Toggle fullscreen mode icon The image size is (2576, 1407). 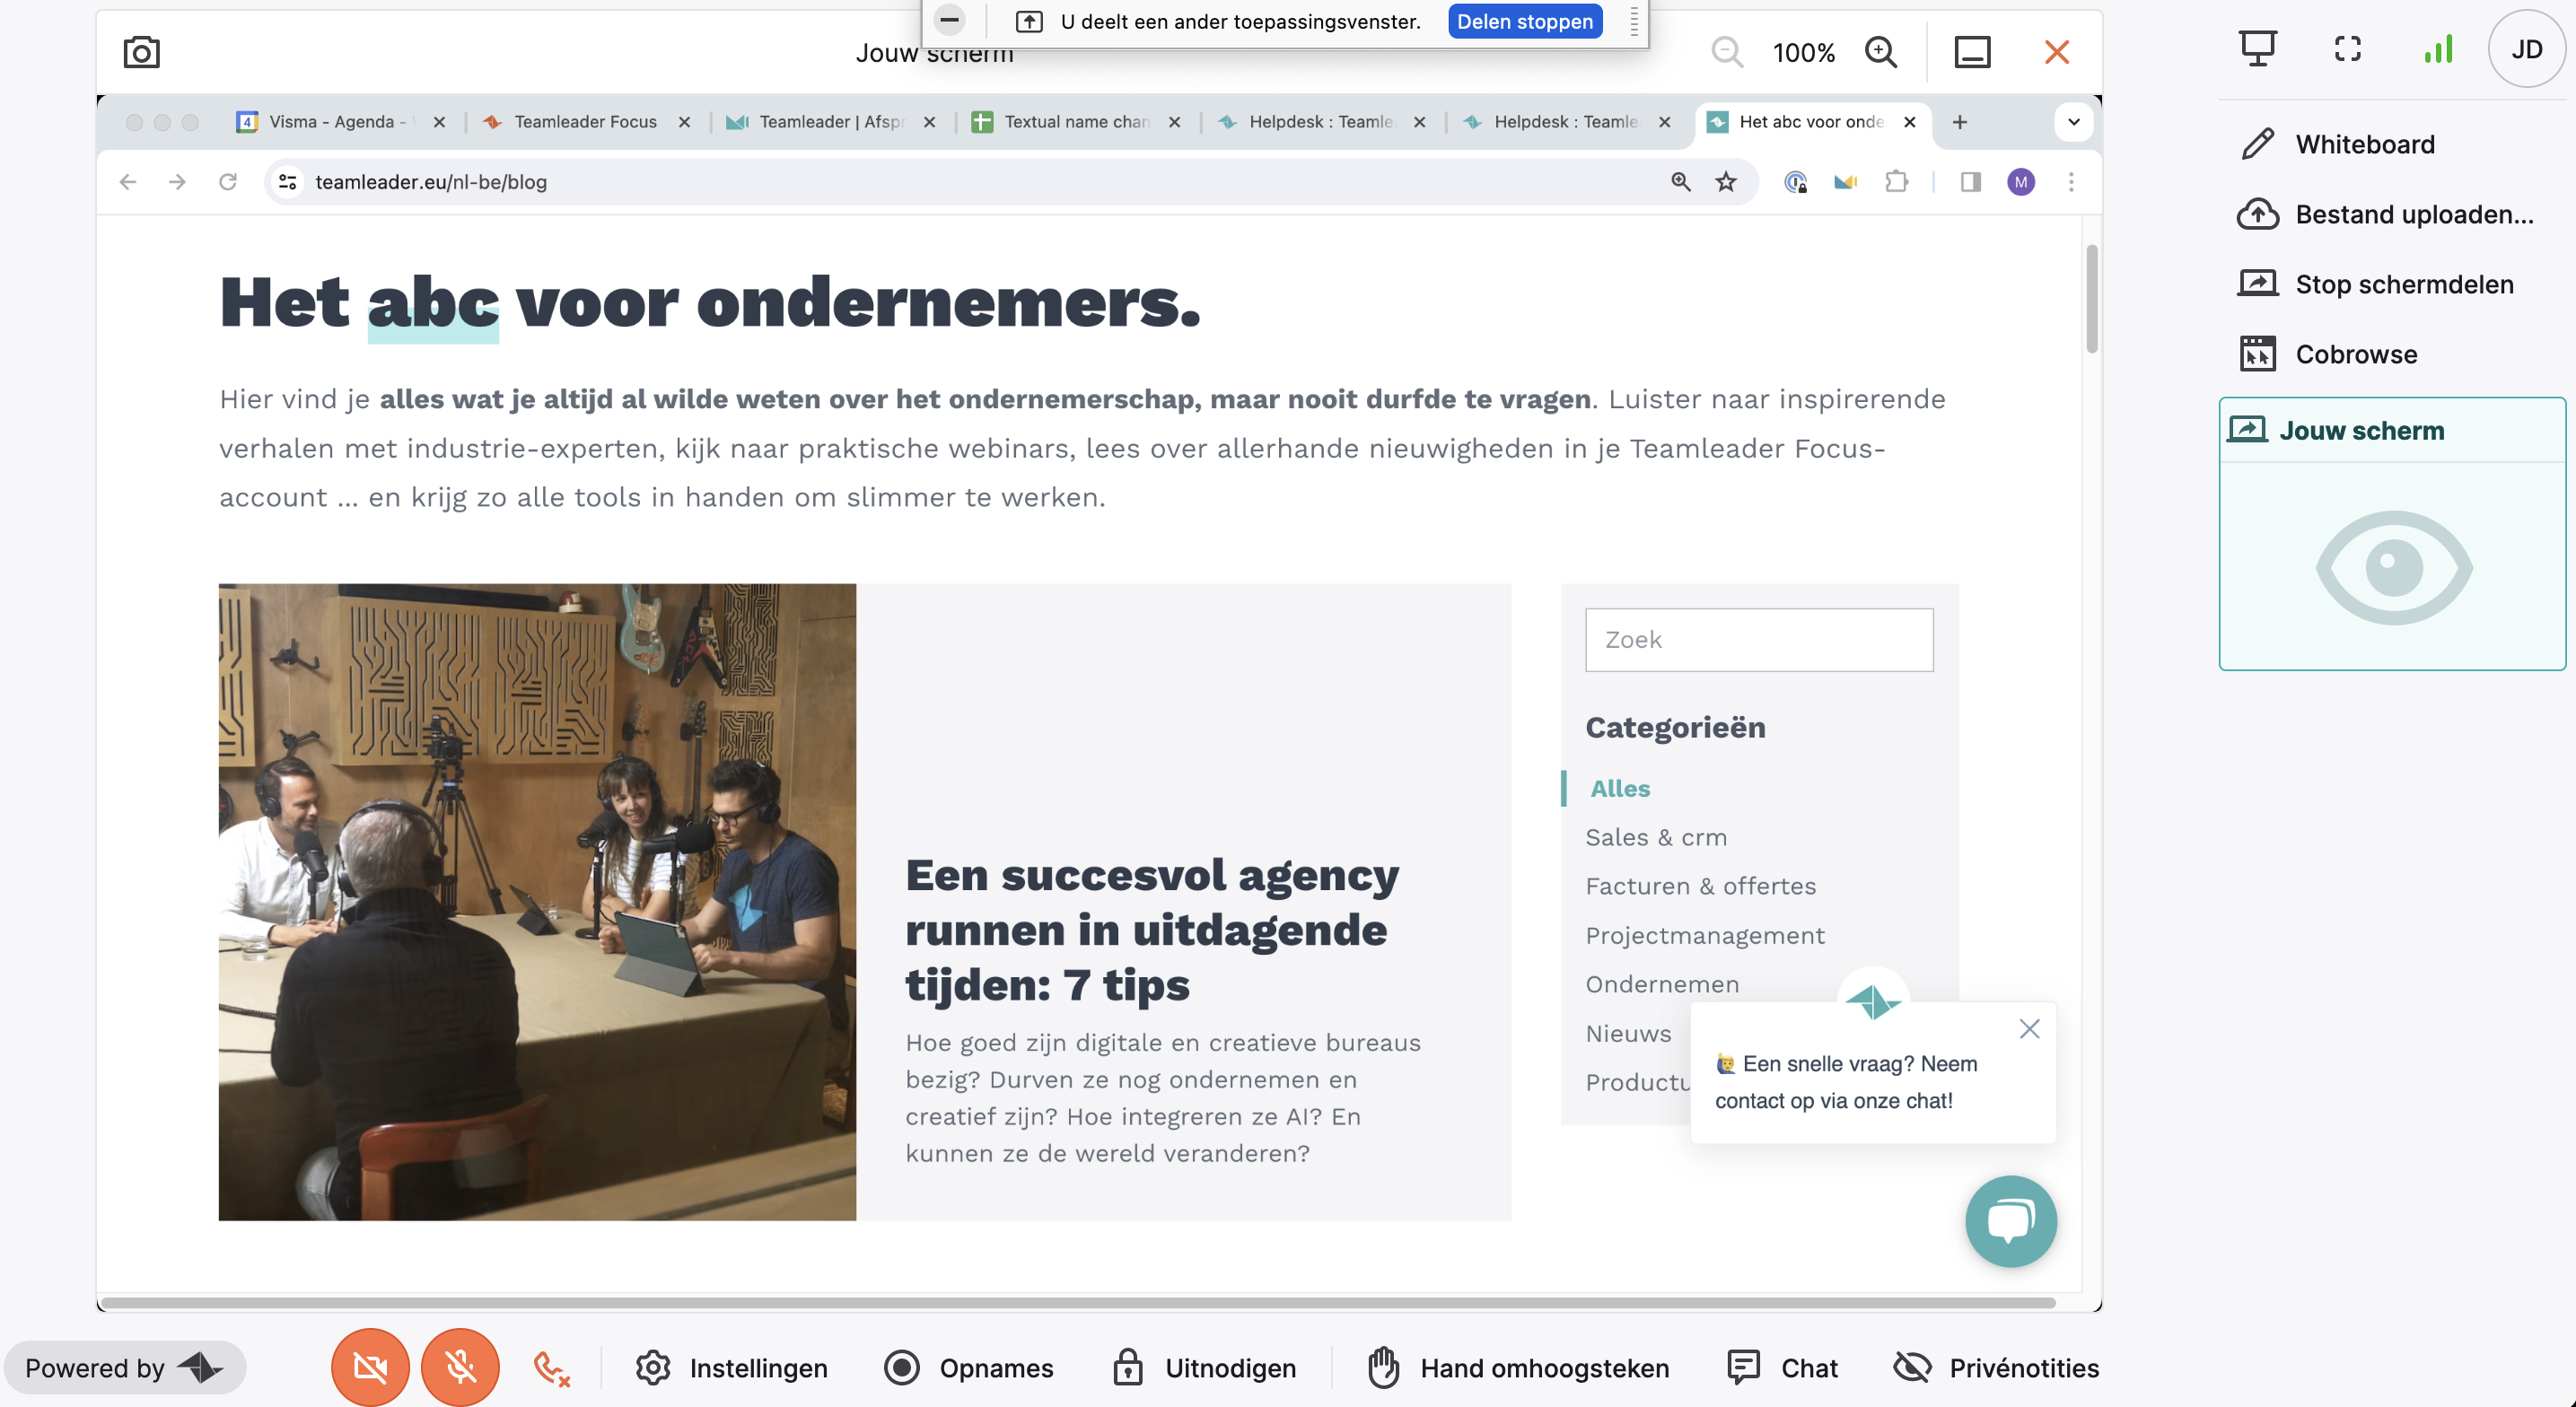point(2347,48)
